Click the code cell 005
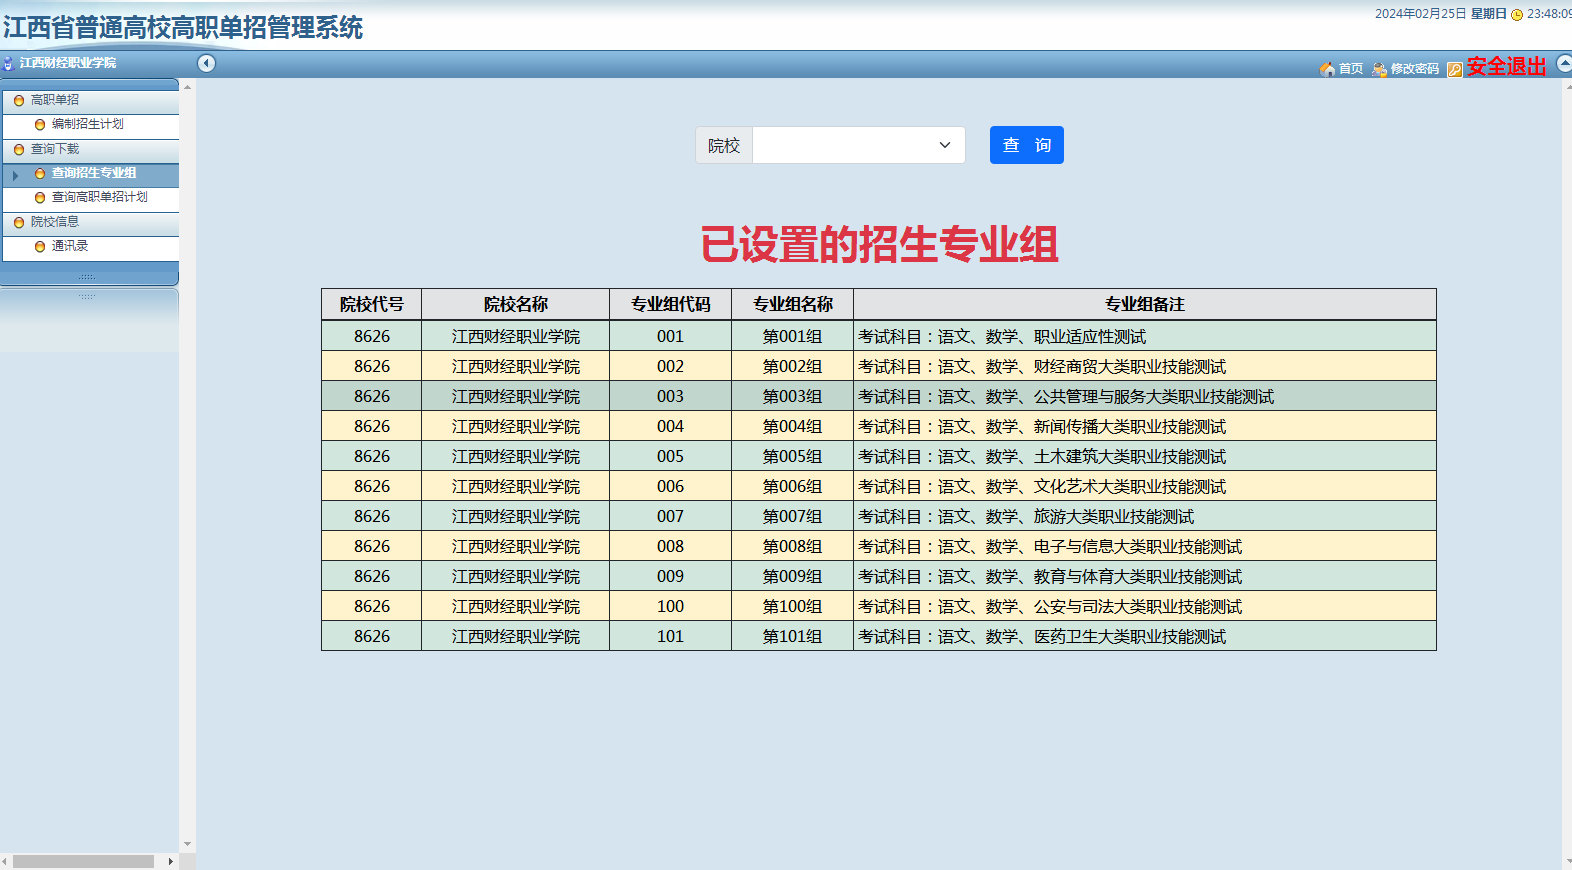The height and width of the screenshot is (870, 1572). click(x=670, y=457)
